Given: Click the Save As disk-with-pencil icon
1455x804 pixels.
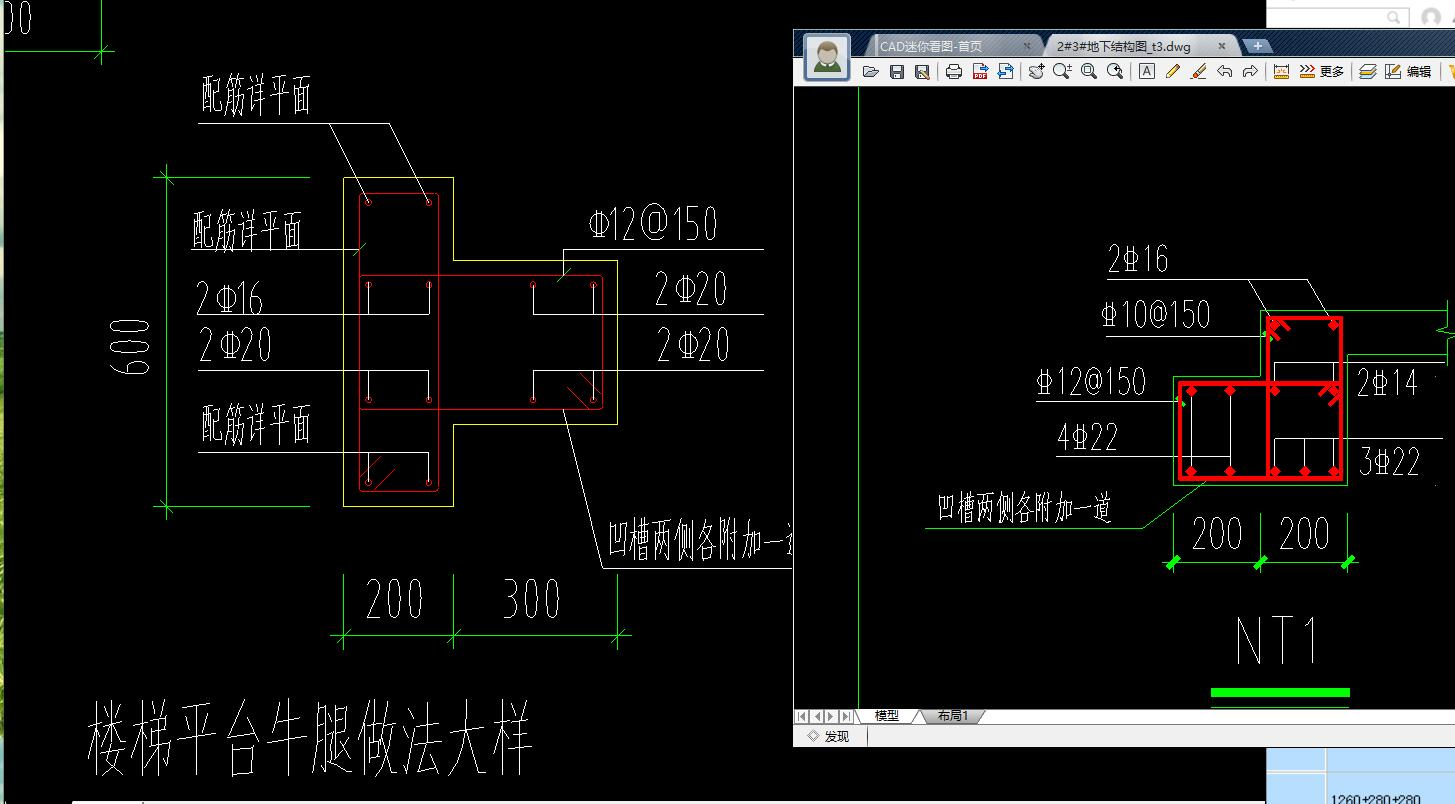Looking at the screenshot, I should coord(922,71).
